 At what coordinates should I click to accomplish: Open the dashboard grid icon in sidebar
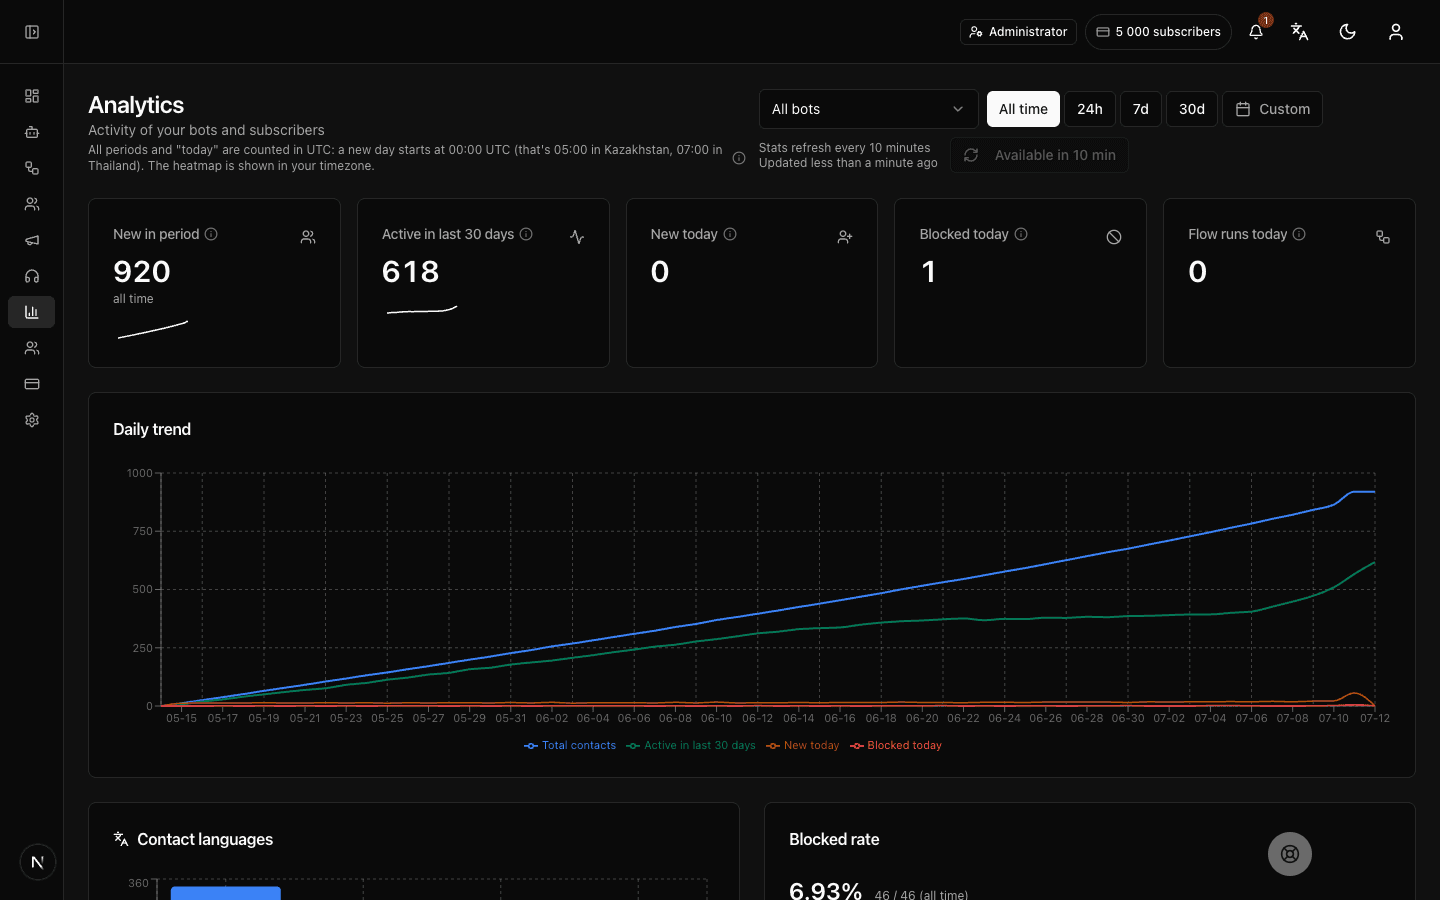pyautogui.click(x=32, y=96)
